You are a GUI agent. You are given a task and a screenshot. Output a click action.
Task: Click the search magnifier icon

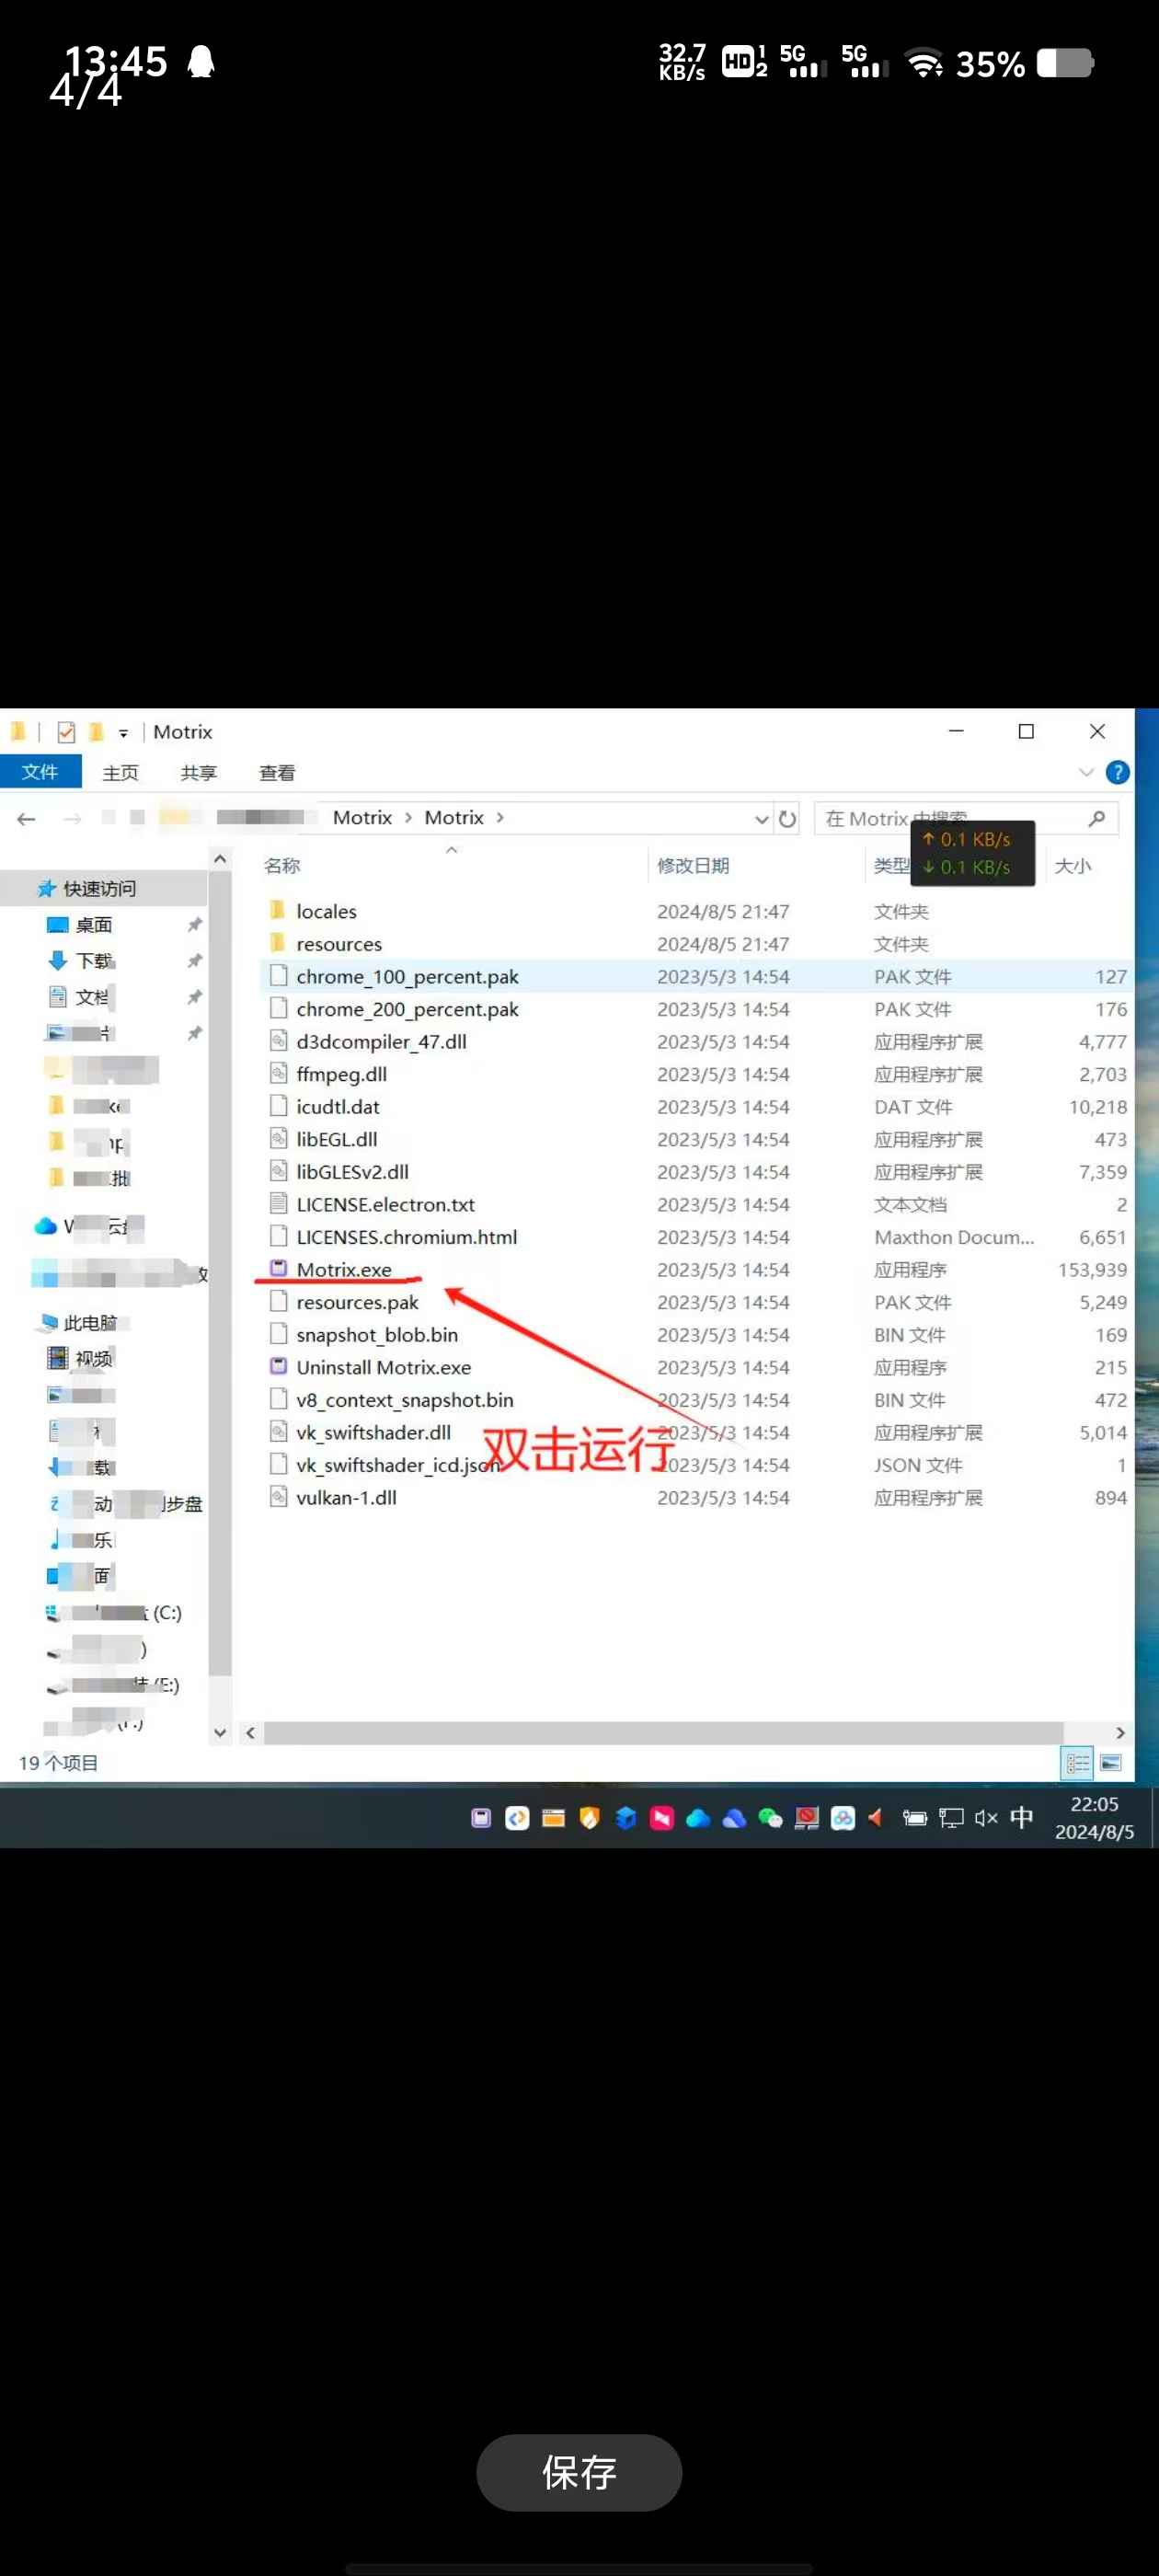point(1097,818)
